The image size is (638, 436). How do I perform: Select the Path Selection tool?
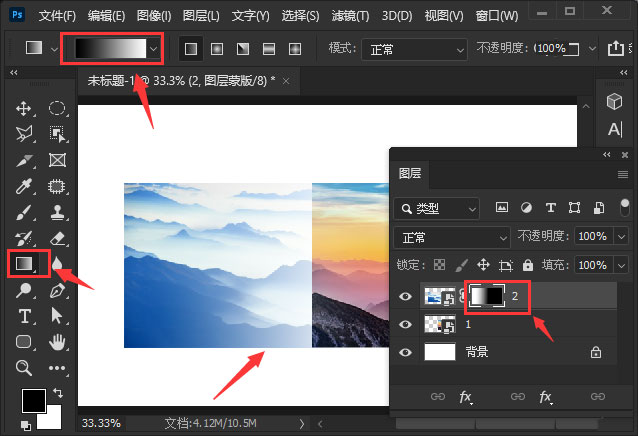[57, 316]
